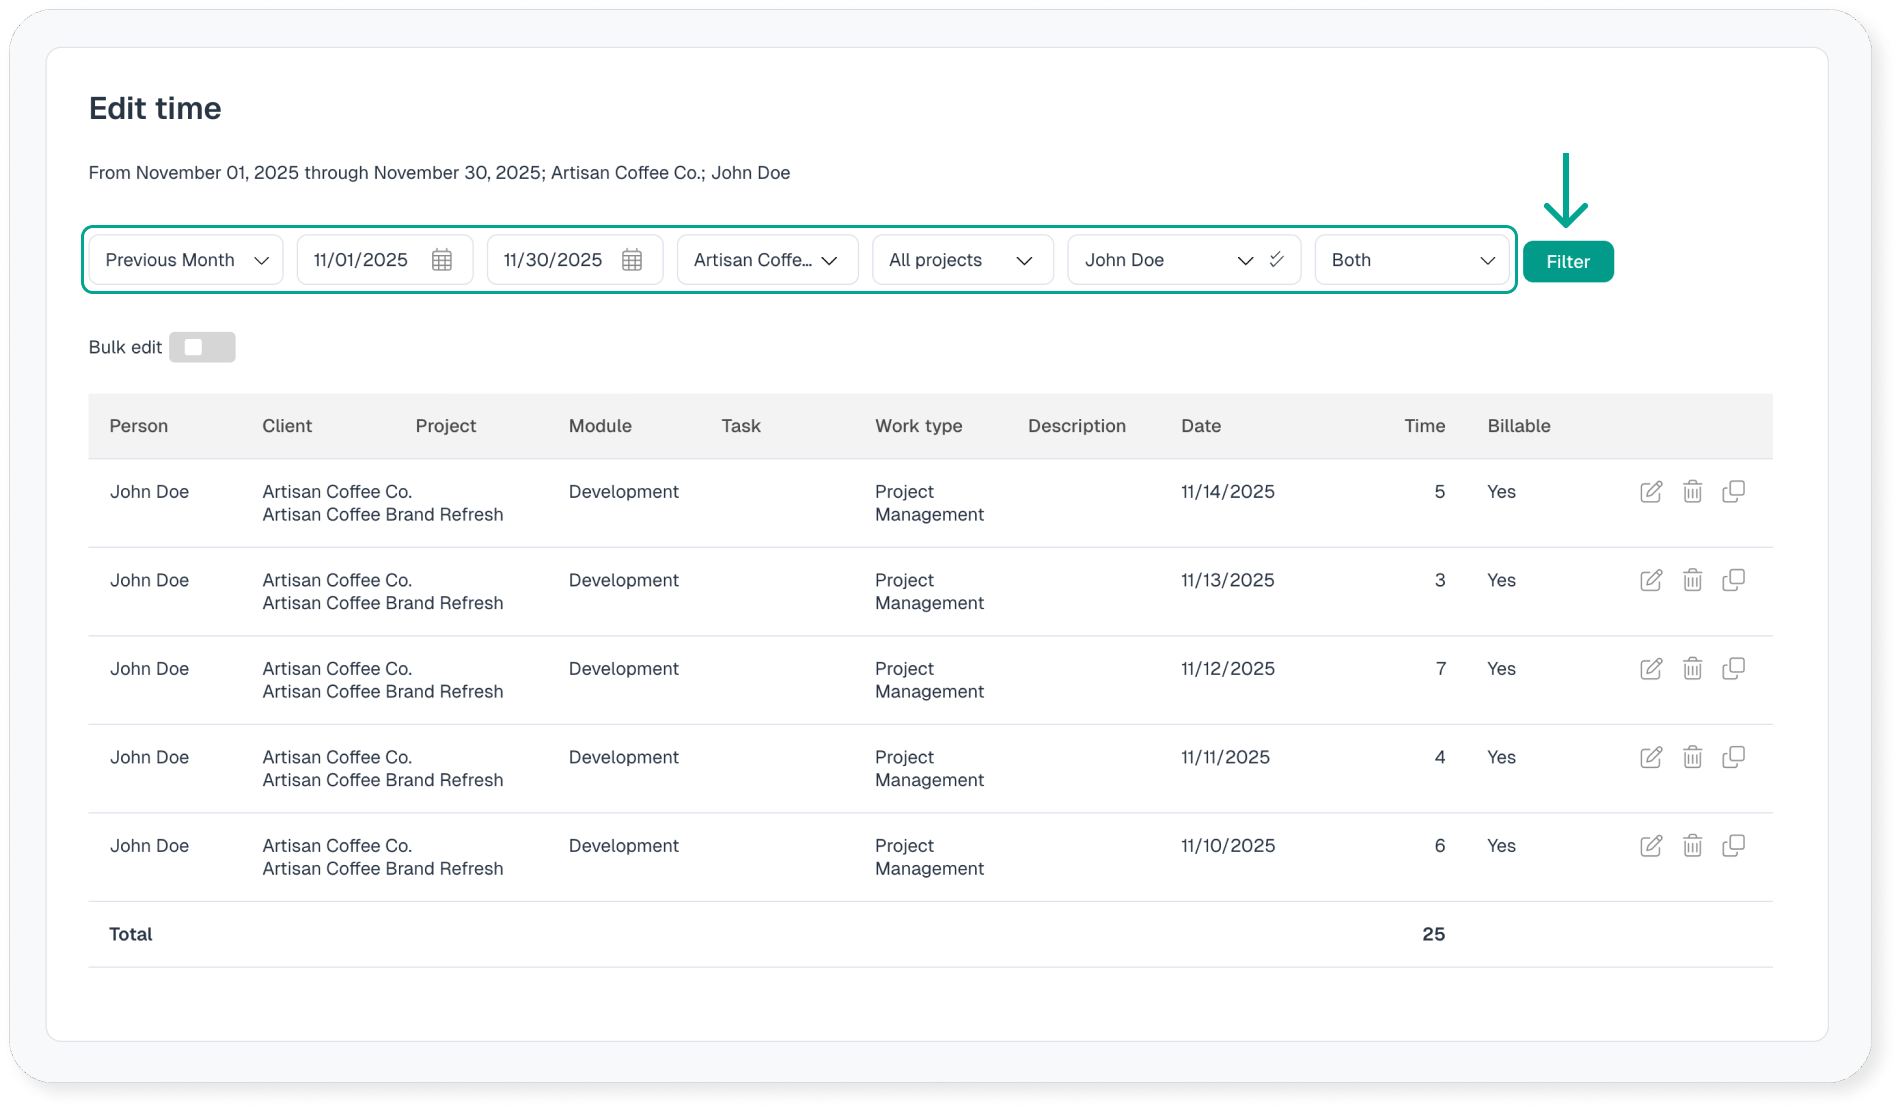Open the All projects dropdown
Image resolution: width=1899 pixels, height=1110 pixels.
tap(961, 260)
